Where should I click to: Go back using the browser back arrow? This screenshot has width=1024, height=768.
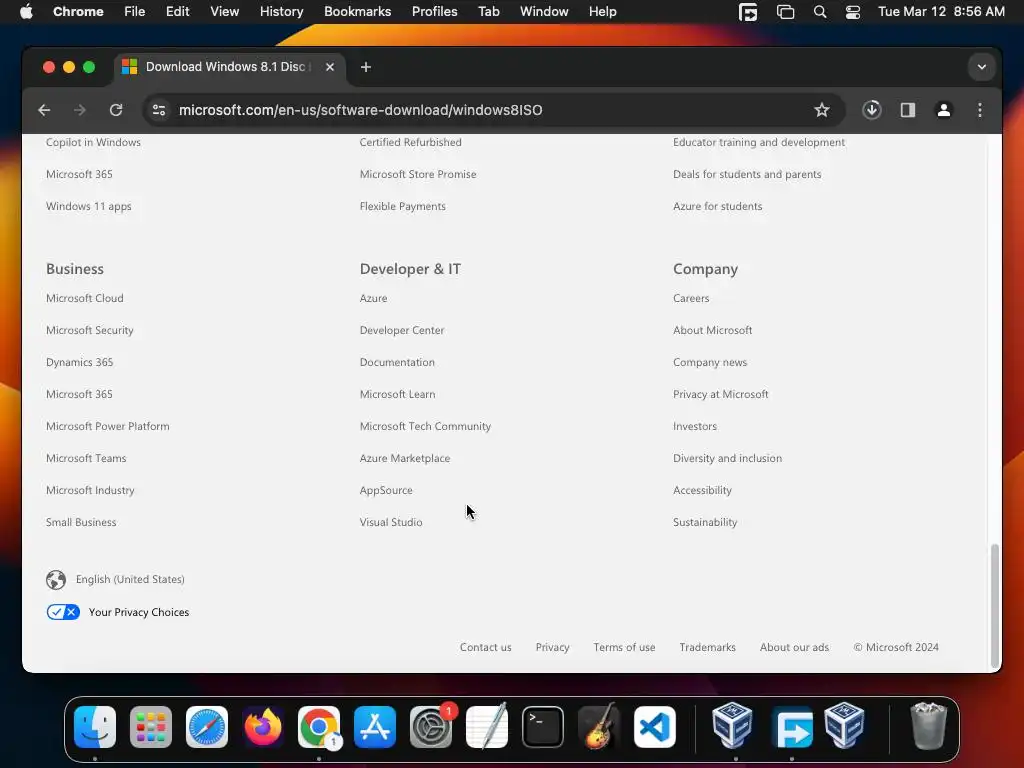point(44,110)
